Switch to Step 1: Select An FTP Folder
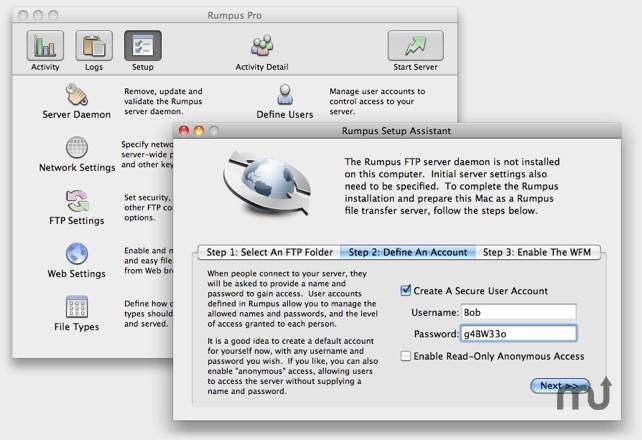The height and width of the screenshot is (440, 642). coord(269,252)
